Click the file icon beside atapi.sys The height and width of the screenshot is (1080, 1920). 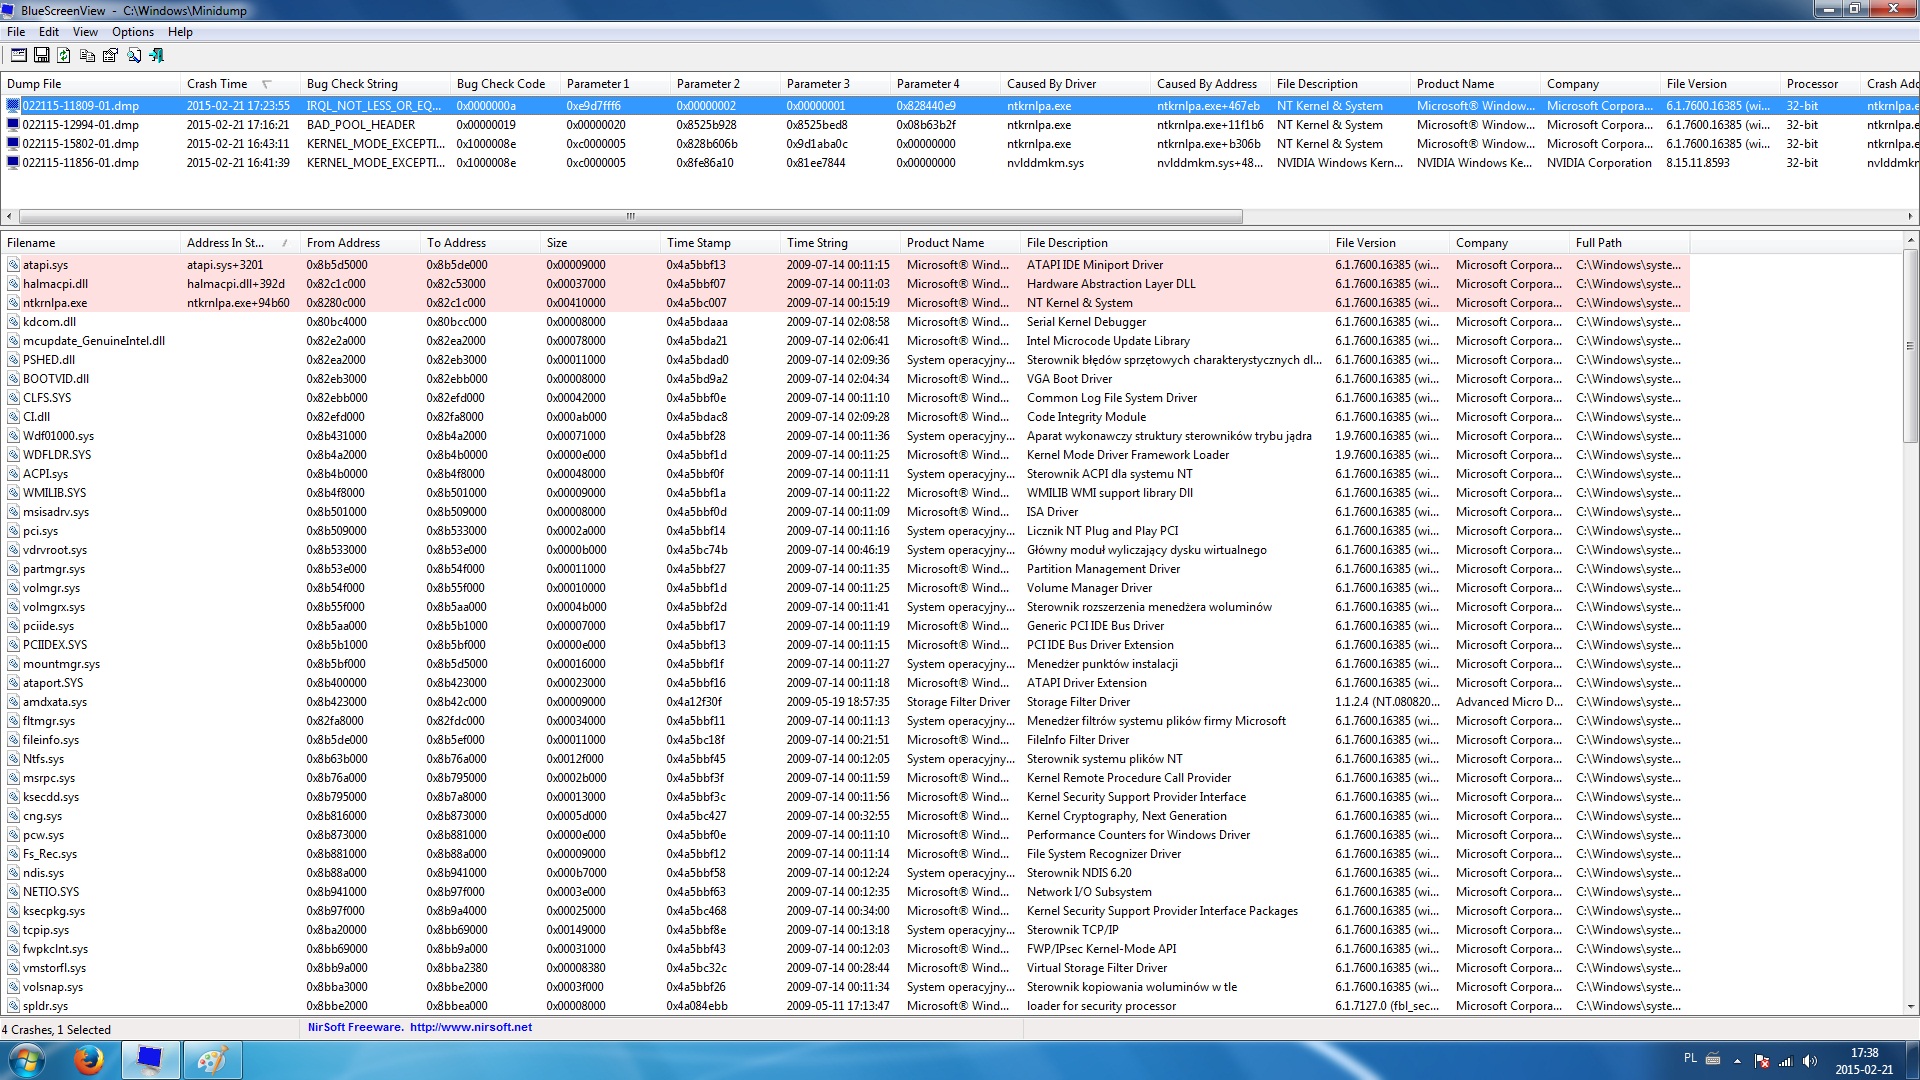click(14, 265)
